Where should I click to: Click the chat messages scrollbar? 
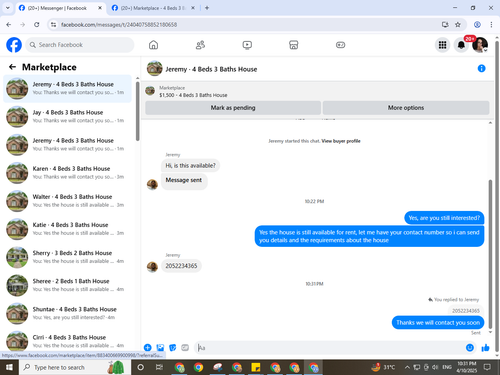(x=490, y=253)
